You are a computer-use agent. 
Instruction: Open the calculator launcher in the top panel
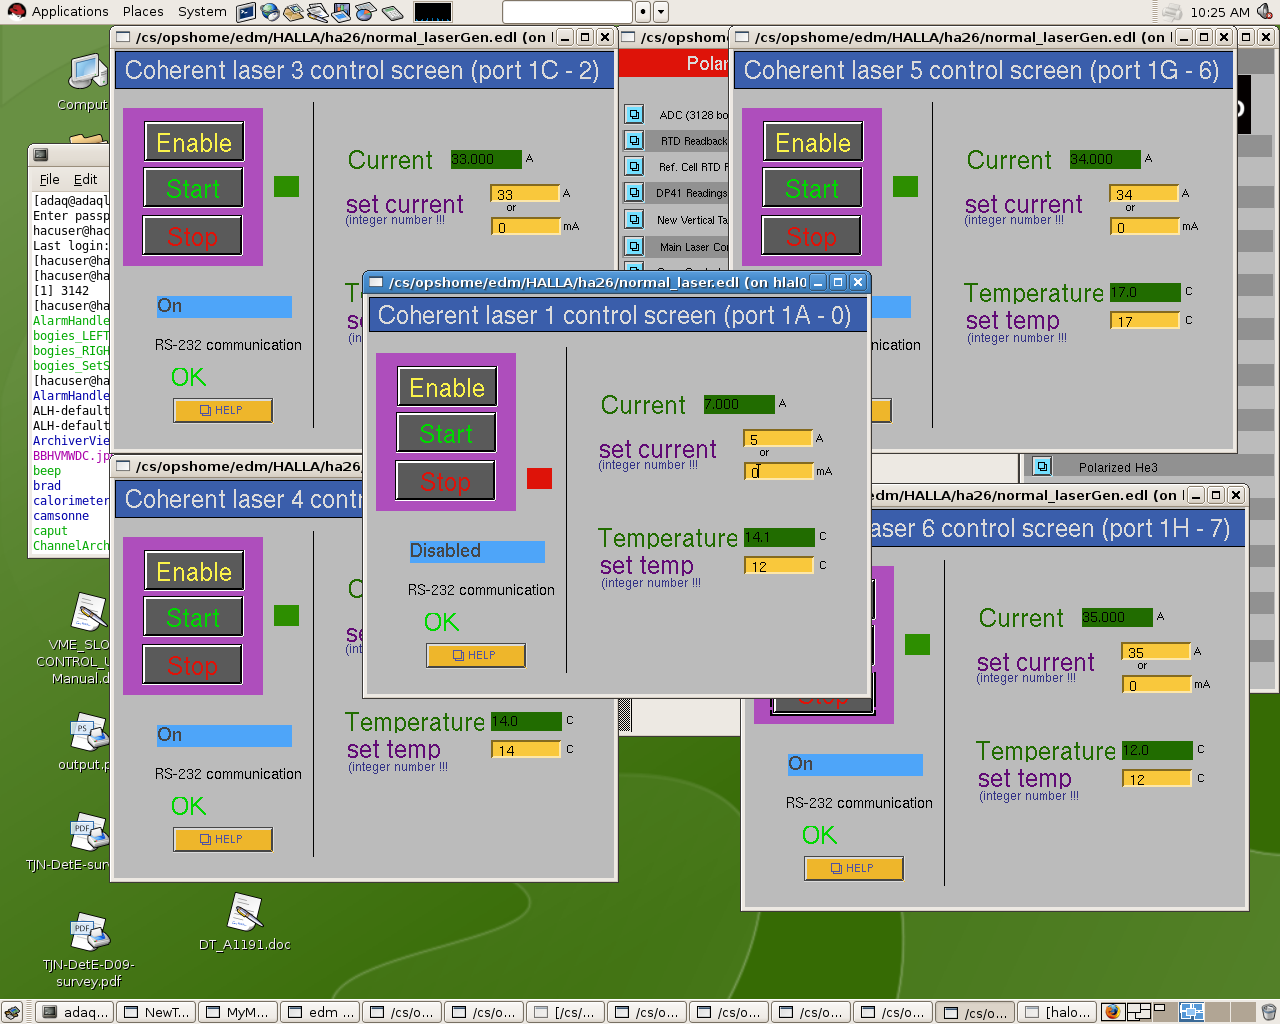click(392, 12)
